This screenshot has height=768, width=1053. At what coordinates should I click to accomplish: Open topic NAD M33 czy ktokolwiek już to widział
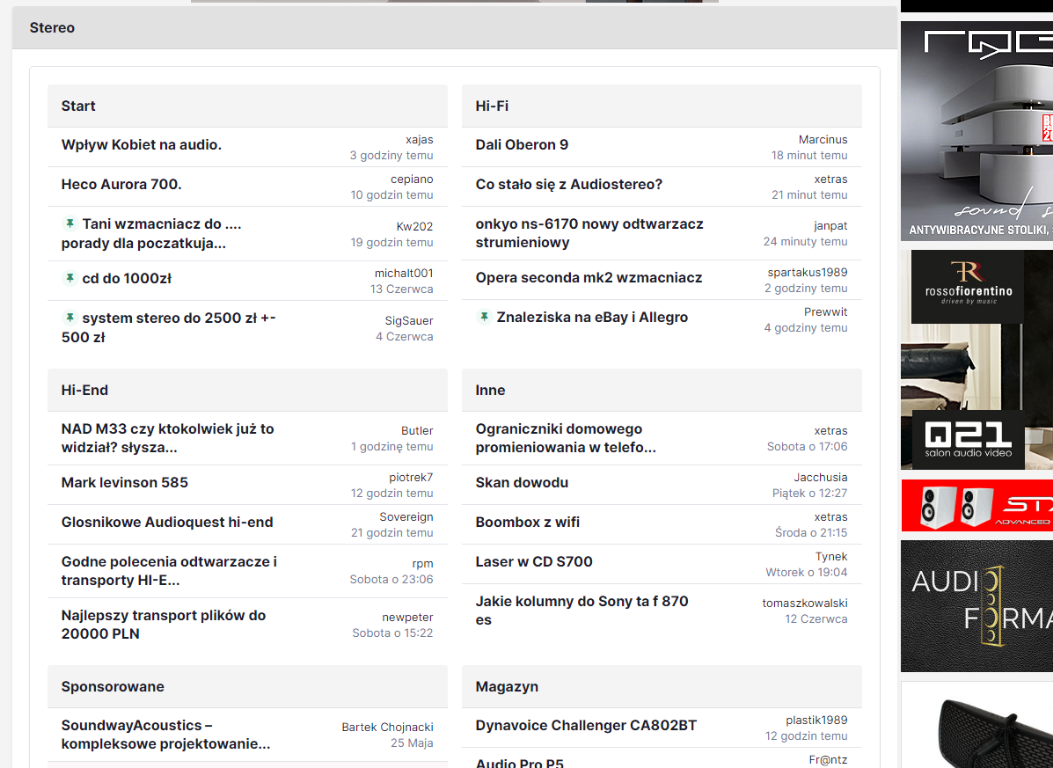click(x=168, y=438)
